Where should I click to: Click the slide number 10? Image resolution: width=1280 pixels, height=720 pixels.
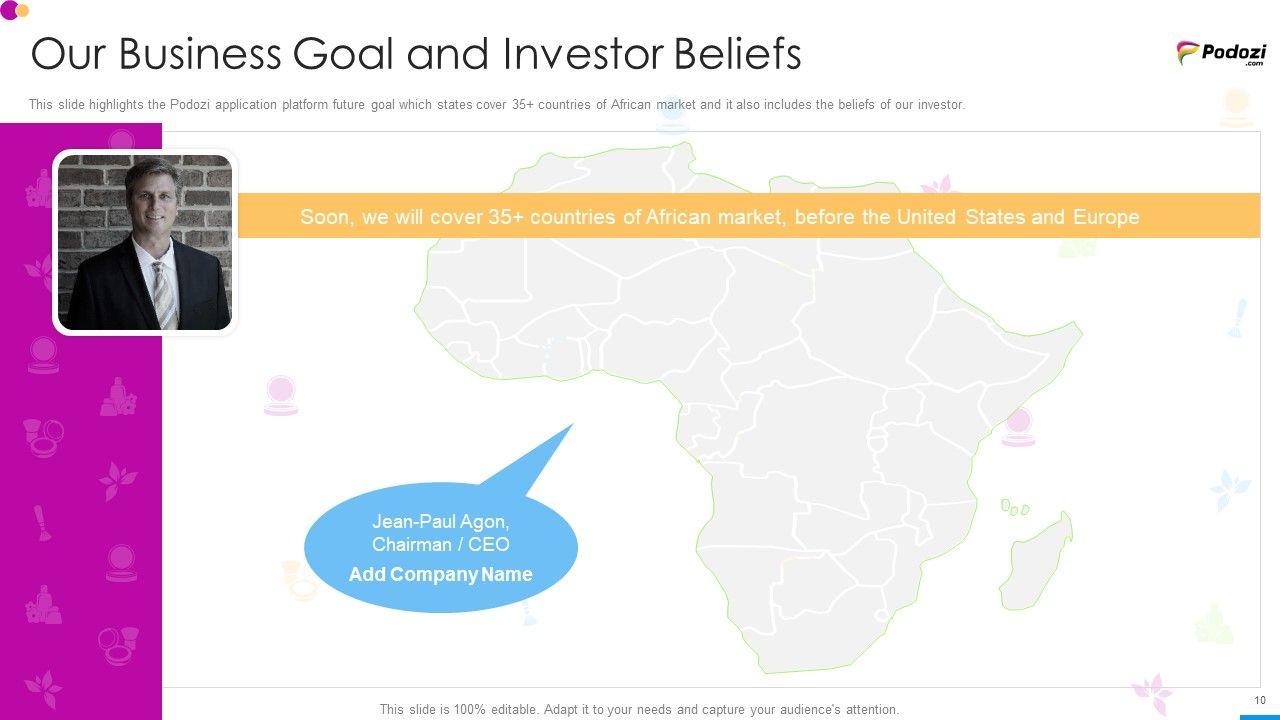(1259, 700)
